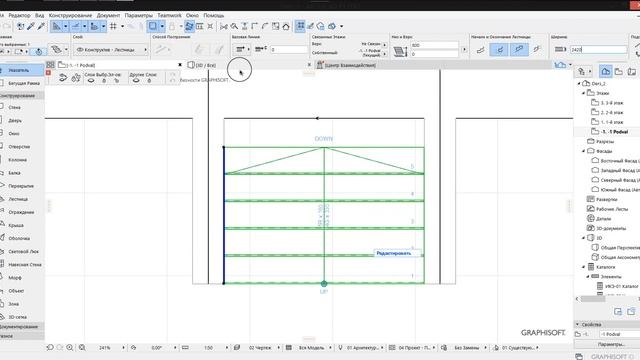Open Общая Перспектива 3D view

click(620, 248)
